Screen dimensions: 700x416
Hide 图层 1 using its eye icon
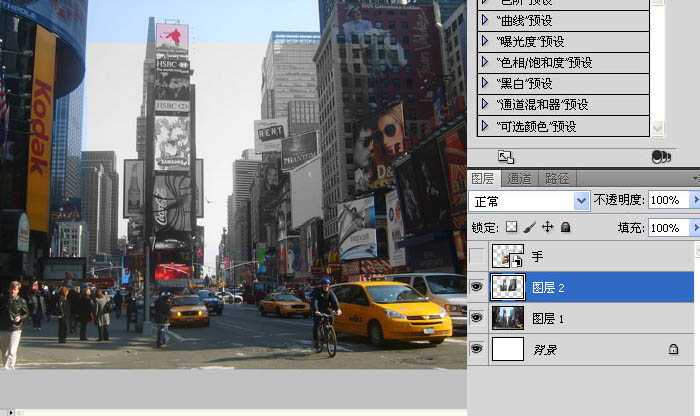(477, 319)
